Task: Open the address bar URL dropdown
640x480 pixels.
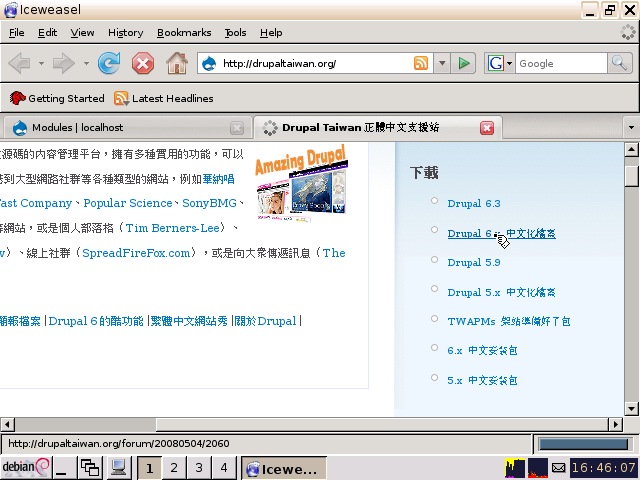Action: [442, 63]
